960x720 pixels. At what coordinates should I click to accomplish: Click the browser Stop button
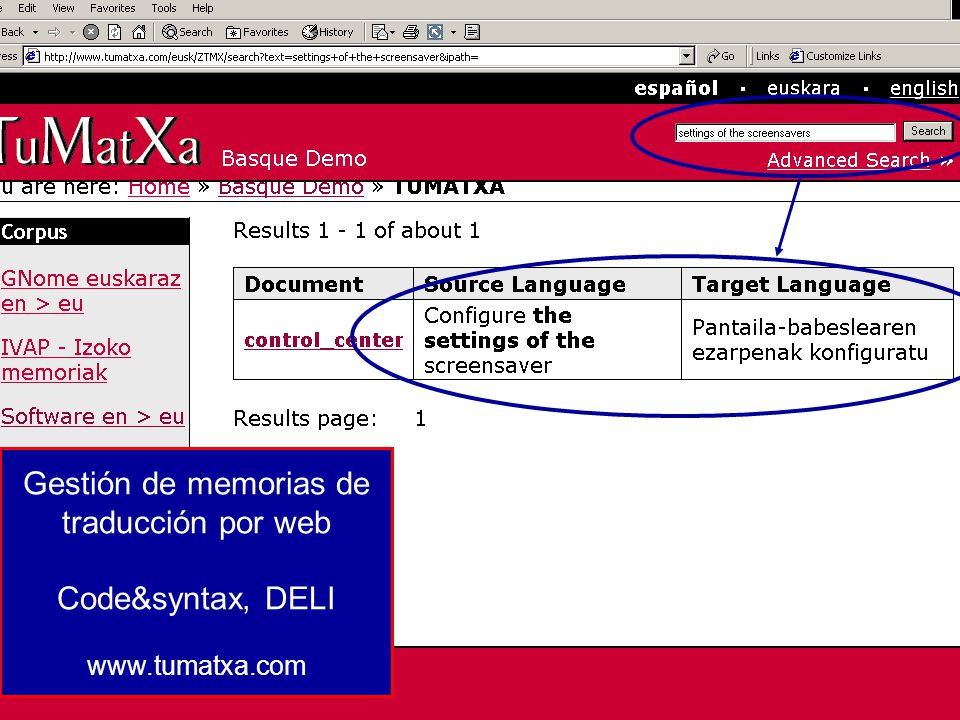tap(91, 32)
